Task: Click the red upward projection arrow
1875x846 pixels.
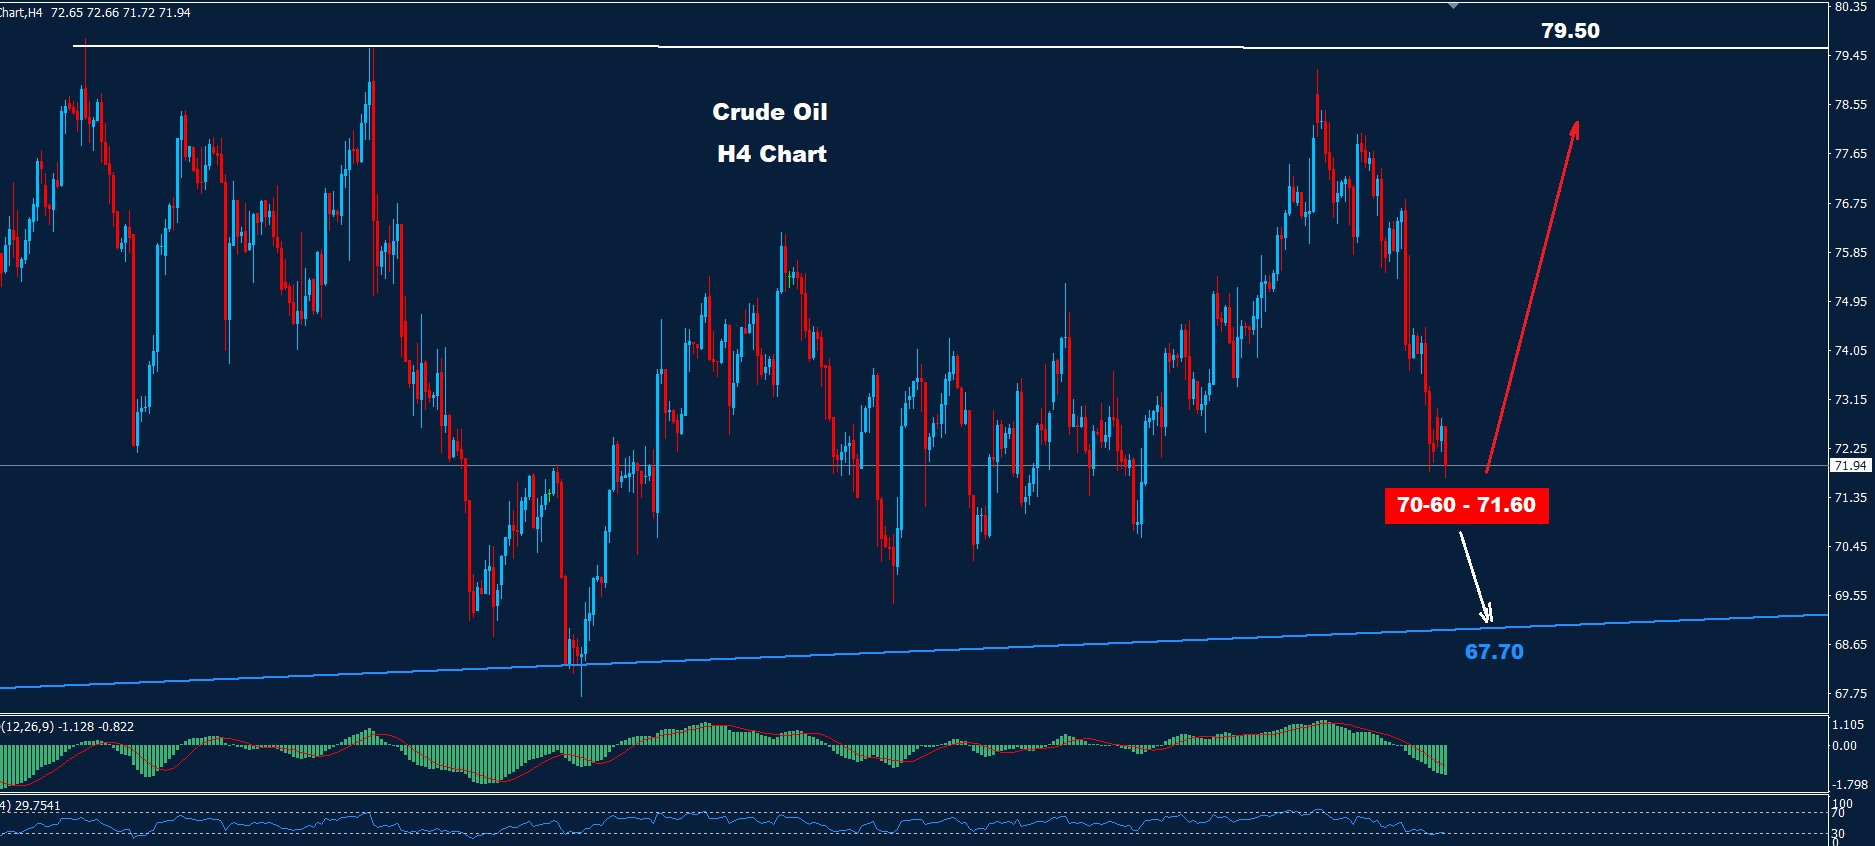Action: (x=1532, y=297)
